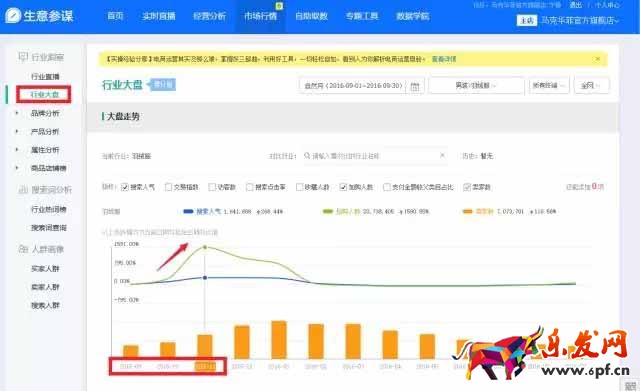Click the tallest orange bar in chart
Image resolution: width=640 pixels, height=391 pixels.
(279, 340)
